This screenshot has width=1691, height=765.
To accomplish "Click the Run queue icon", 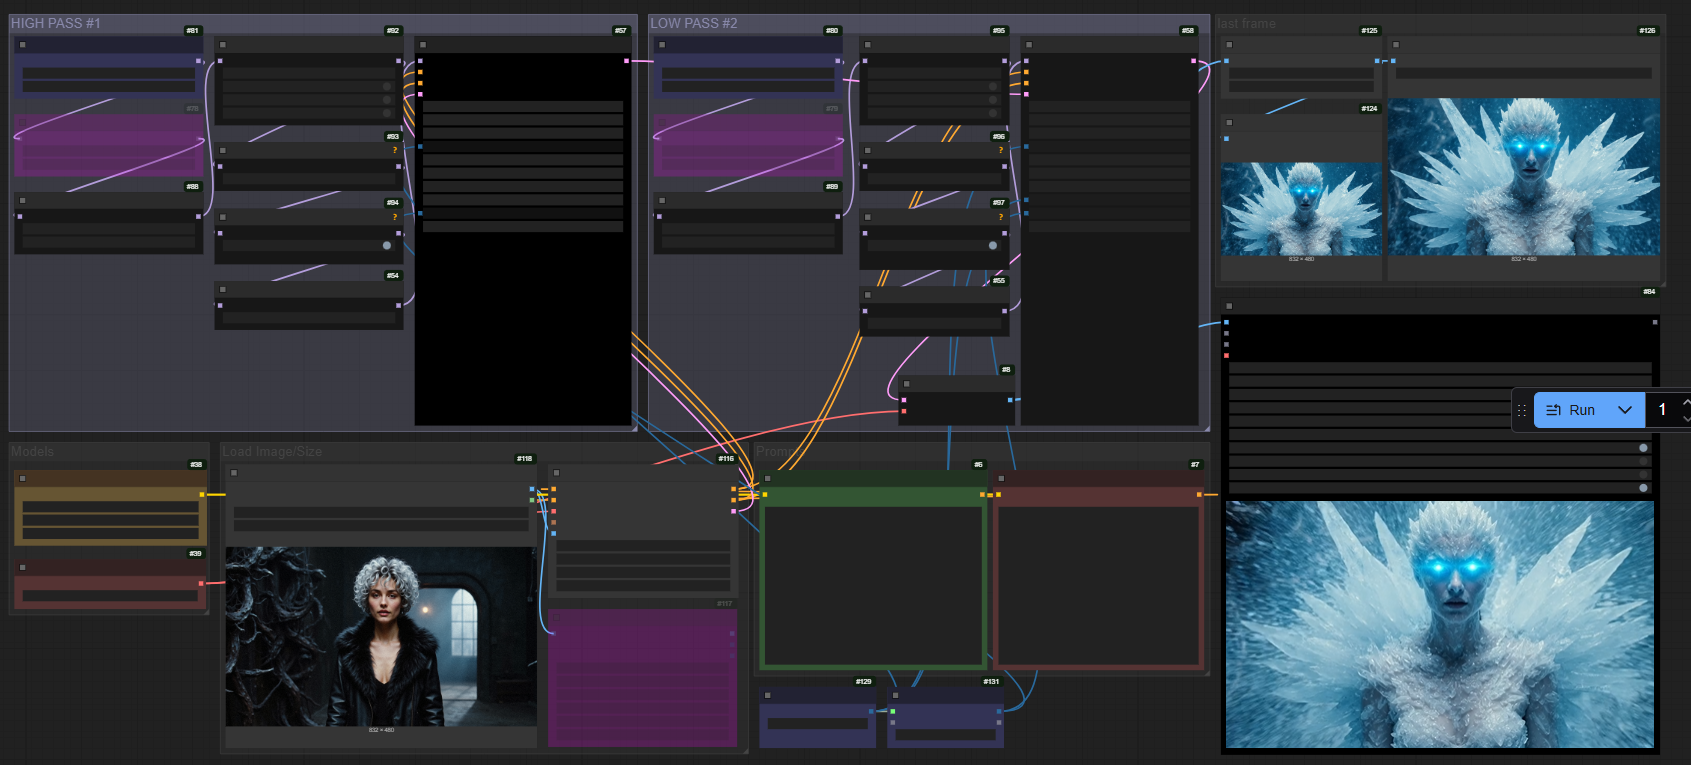I will pyautogui.click(x=1553, y=410).
